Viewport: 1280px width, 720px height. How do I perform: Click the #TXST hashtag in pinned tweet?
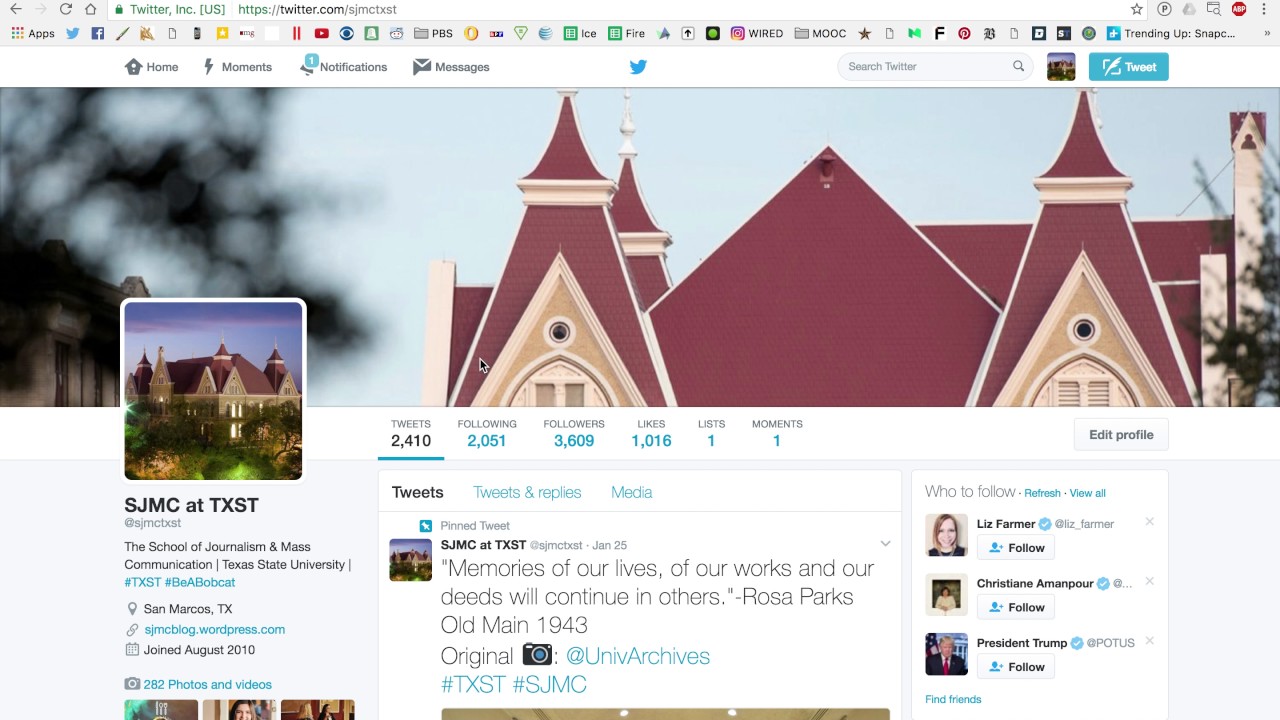[473, 684]
